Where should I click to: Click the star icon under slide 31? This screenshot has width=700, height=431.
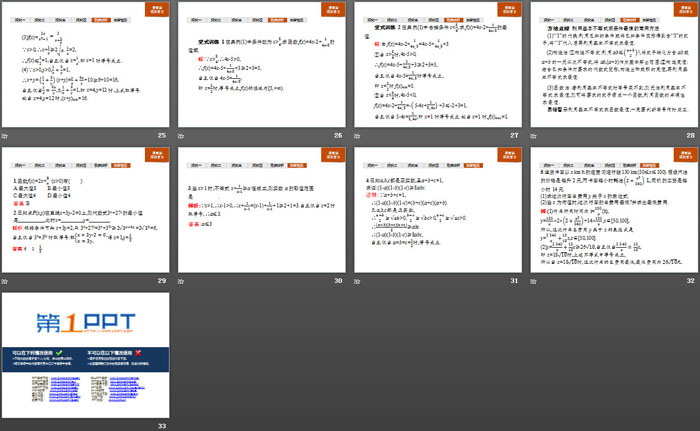pyautogui.click(x=360, y=280)
